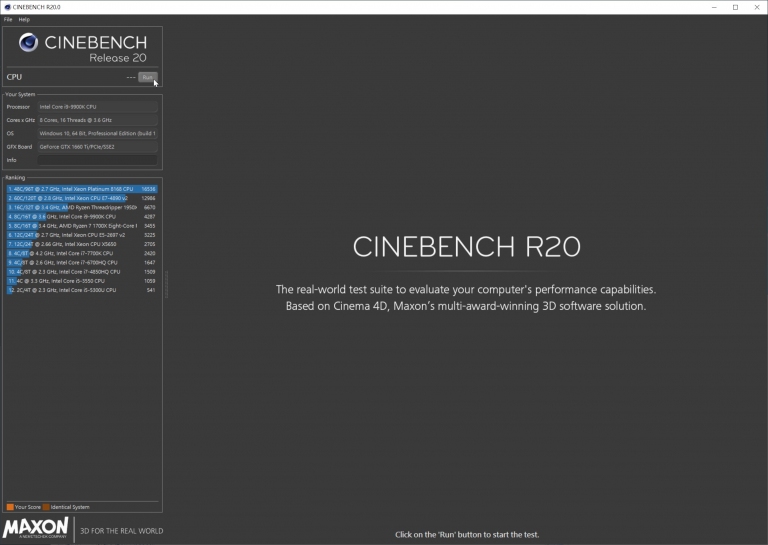Click the Cores x GHz value field
The height and width of the screenshot is (545, 768).
(97, 120)
